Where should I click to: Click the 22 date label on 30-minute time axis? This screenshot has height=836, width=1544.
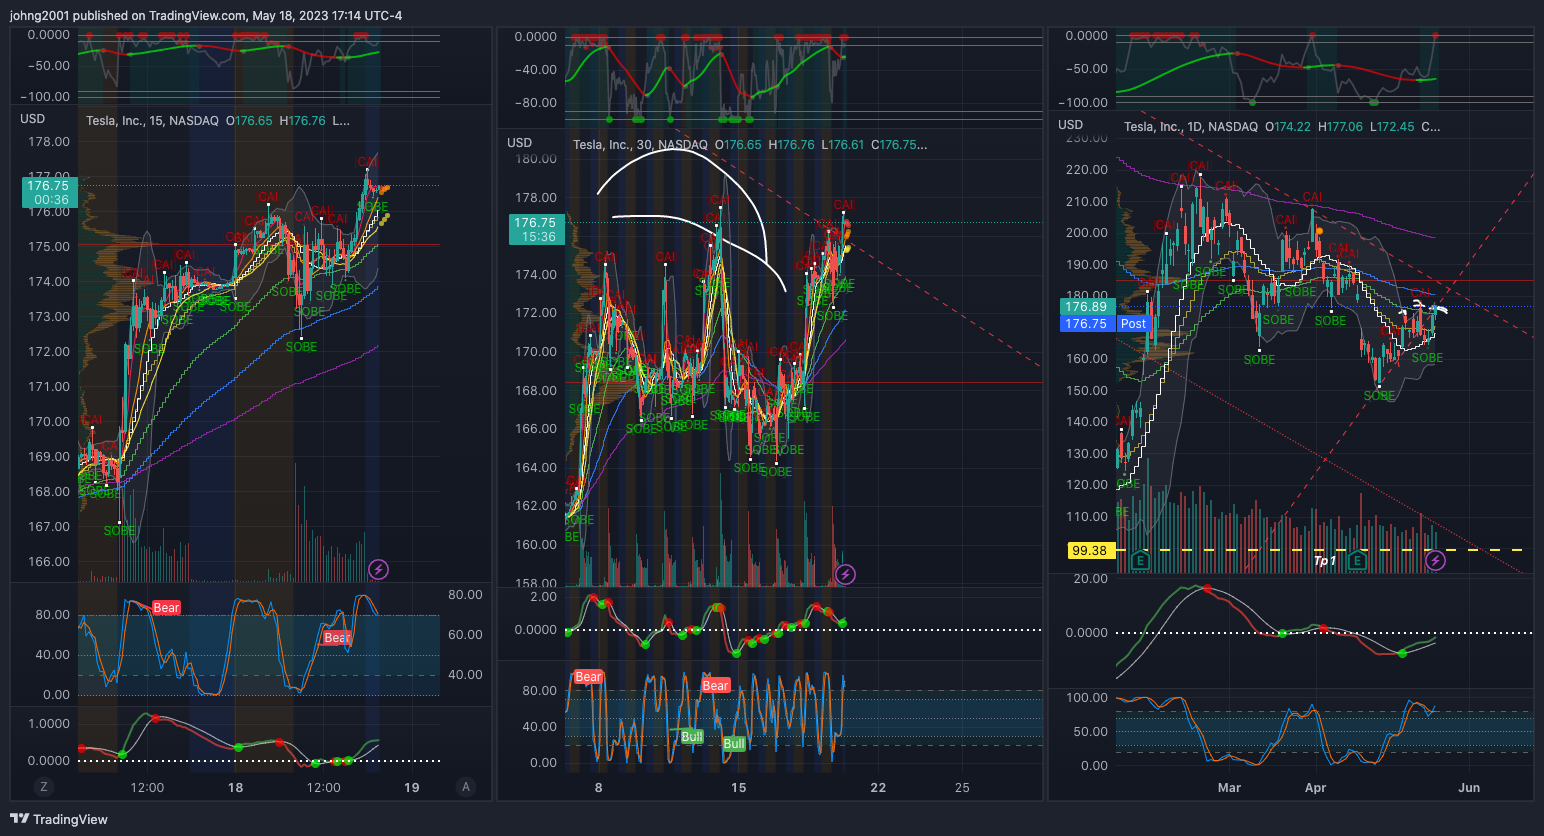878,788
